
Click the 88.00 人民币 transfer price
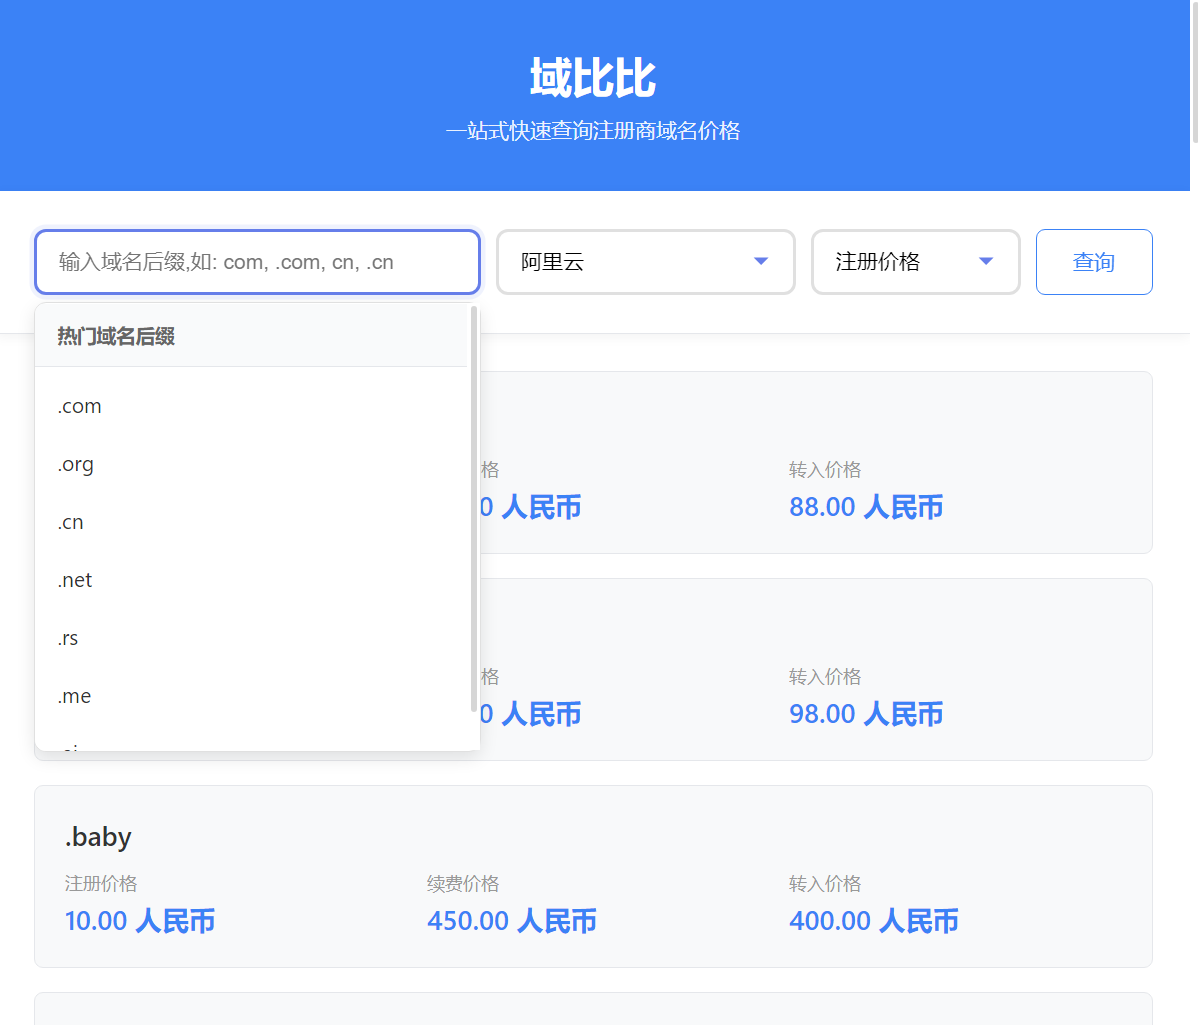point(866,507)
